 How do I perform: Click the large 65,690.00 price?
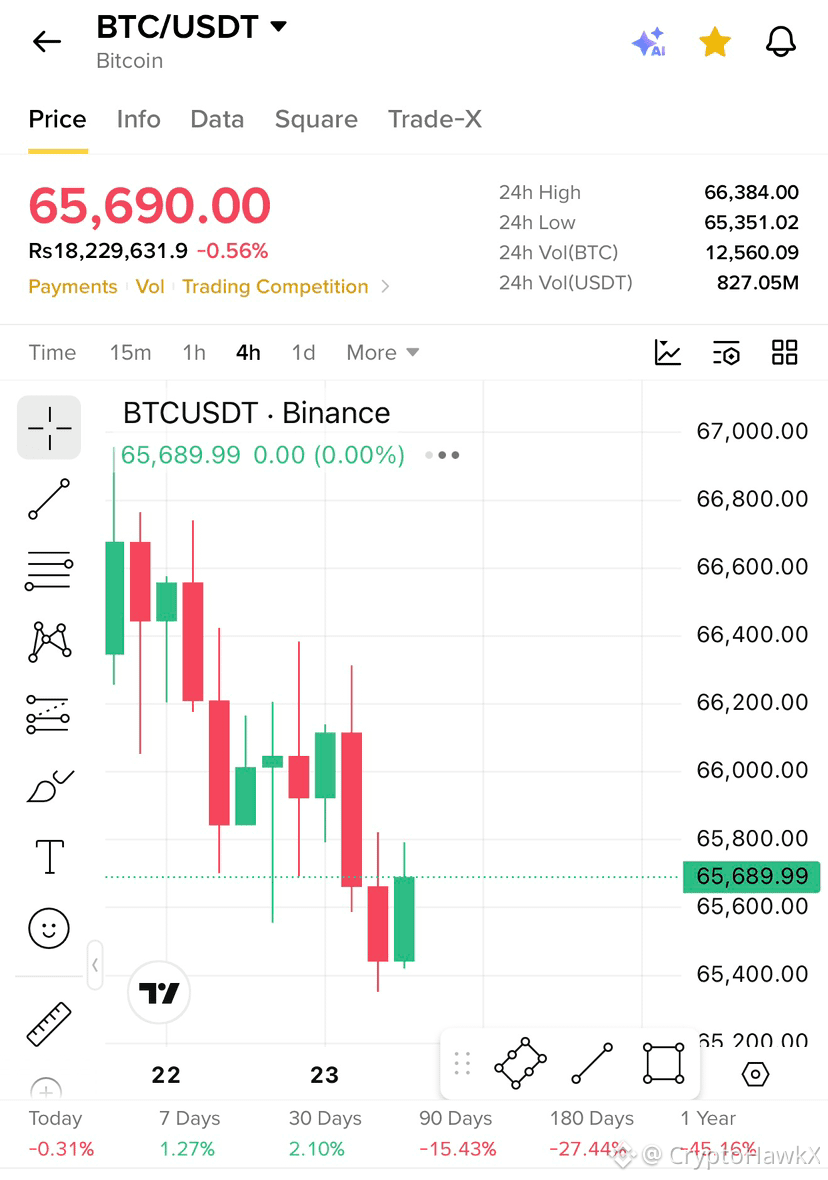point(149,205)
